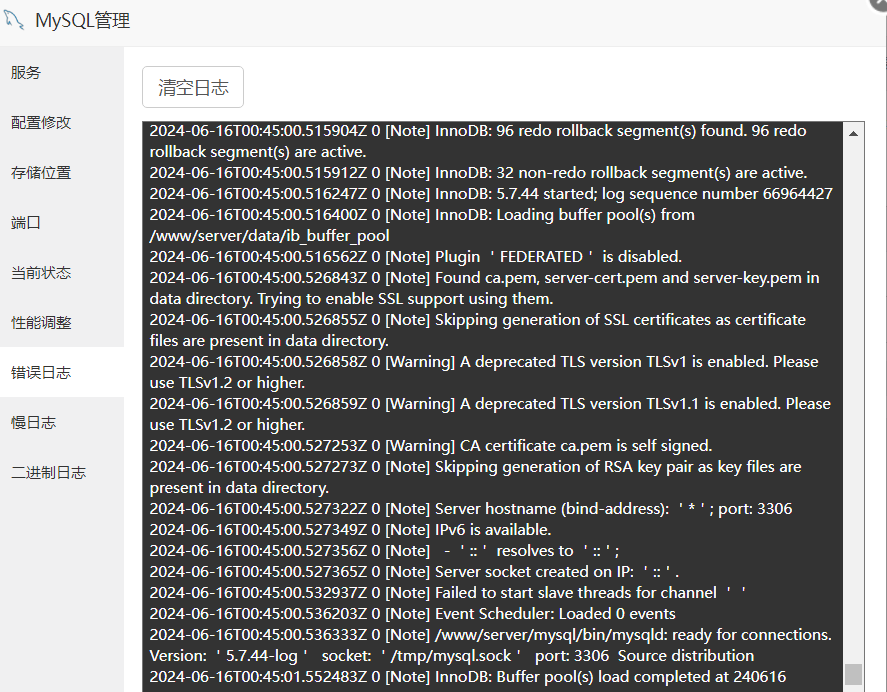Click log line 'Server hostname (bind-address)' port 3306

471,509
